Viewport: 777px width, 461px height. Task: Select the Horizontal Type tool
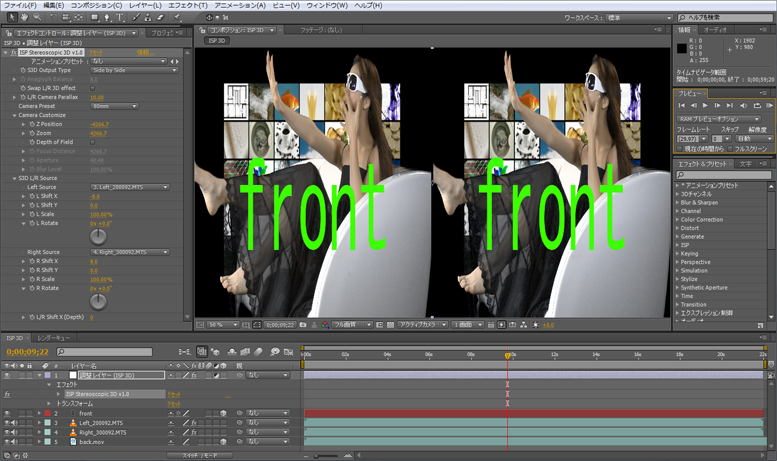[120, 17]
